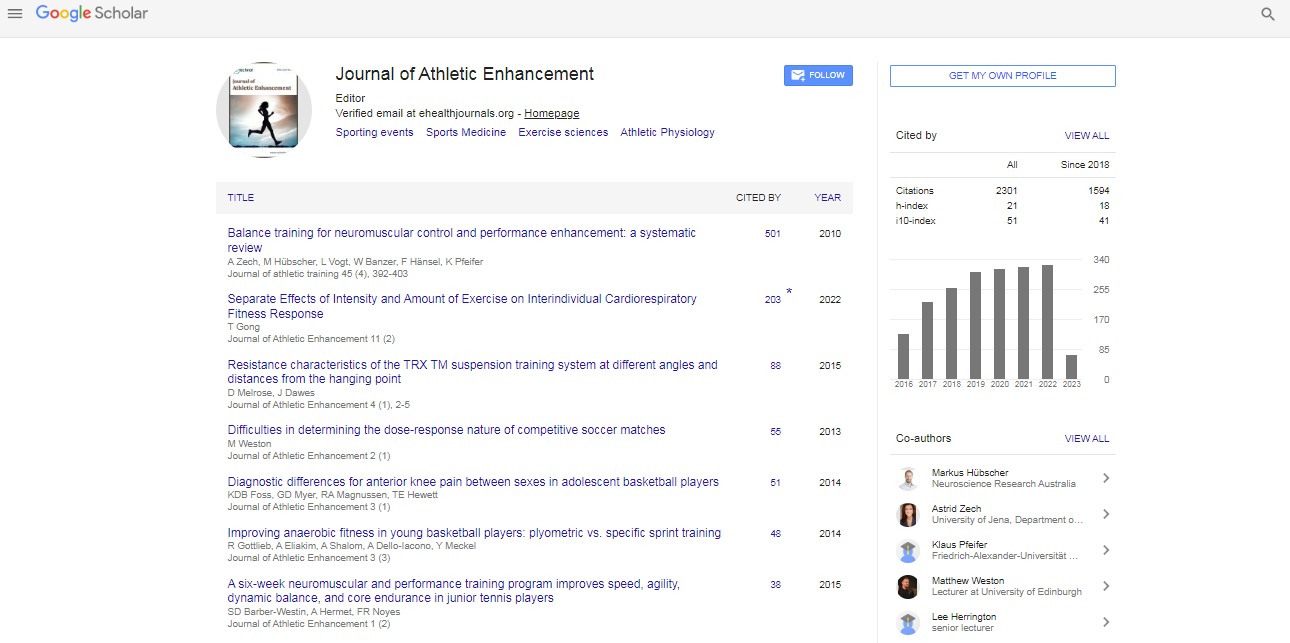Expand chevron next to Markus Hübscher
The width and height of the screenshot is (1290, 643).
(1106, 478)
